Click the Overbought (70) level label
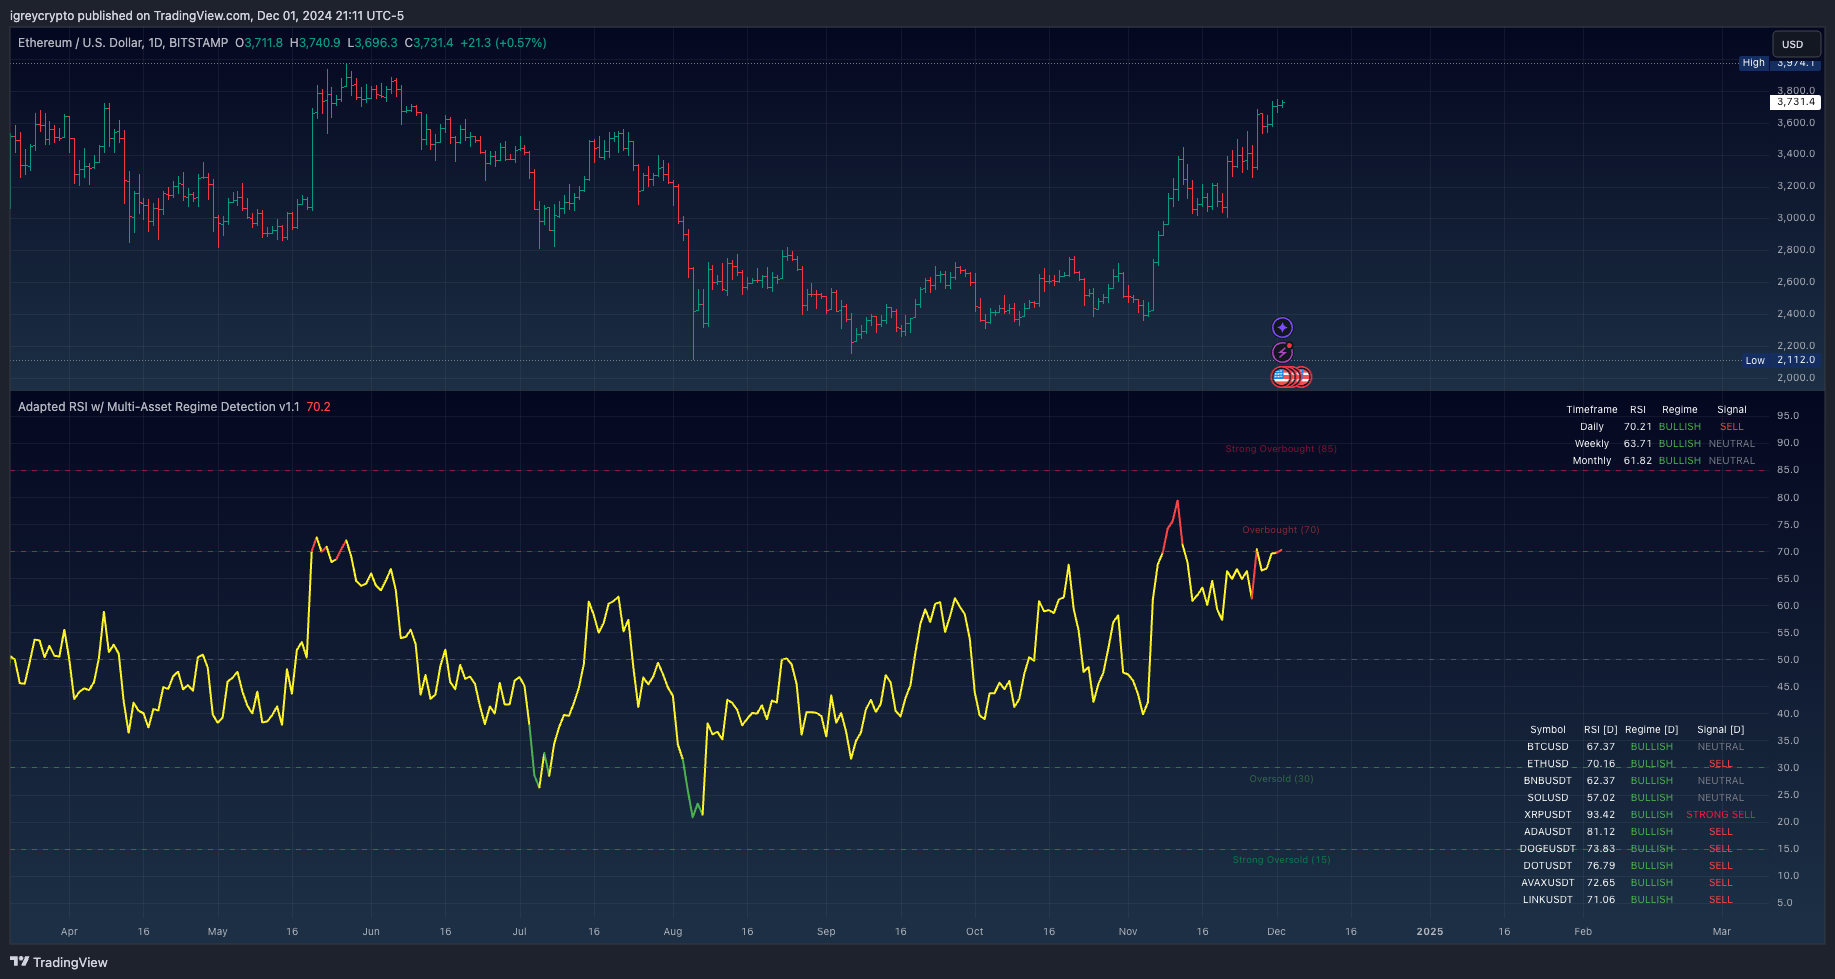 pos(1281,530)
